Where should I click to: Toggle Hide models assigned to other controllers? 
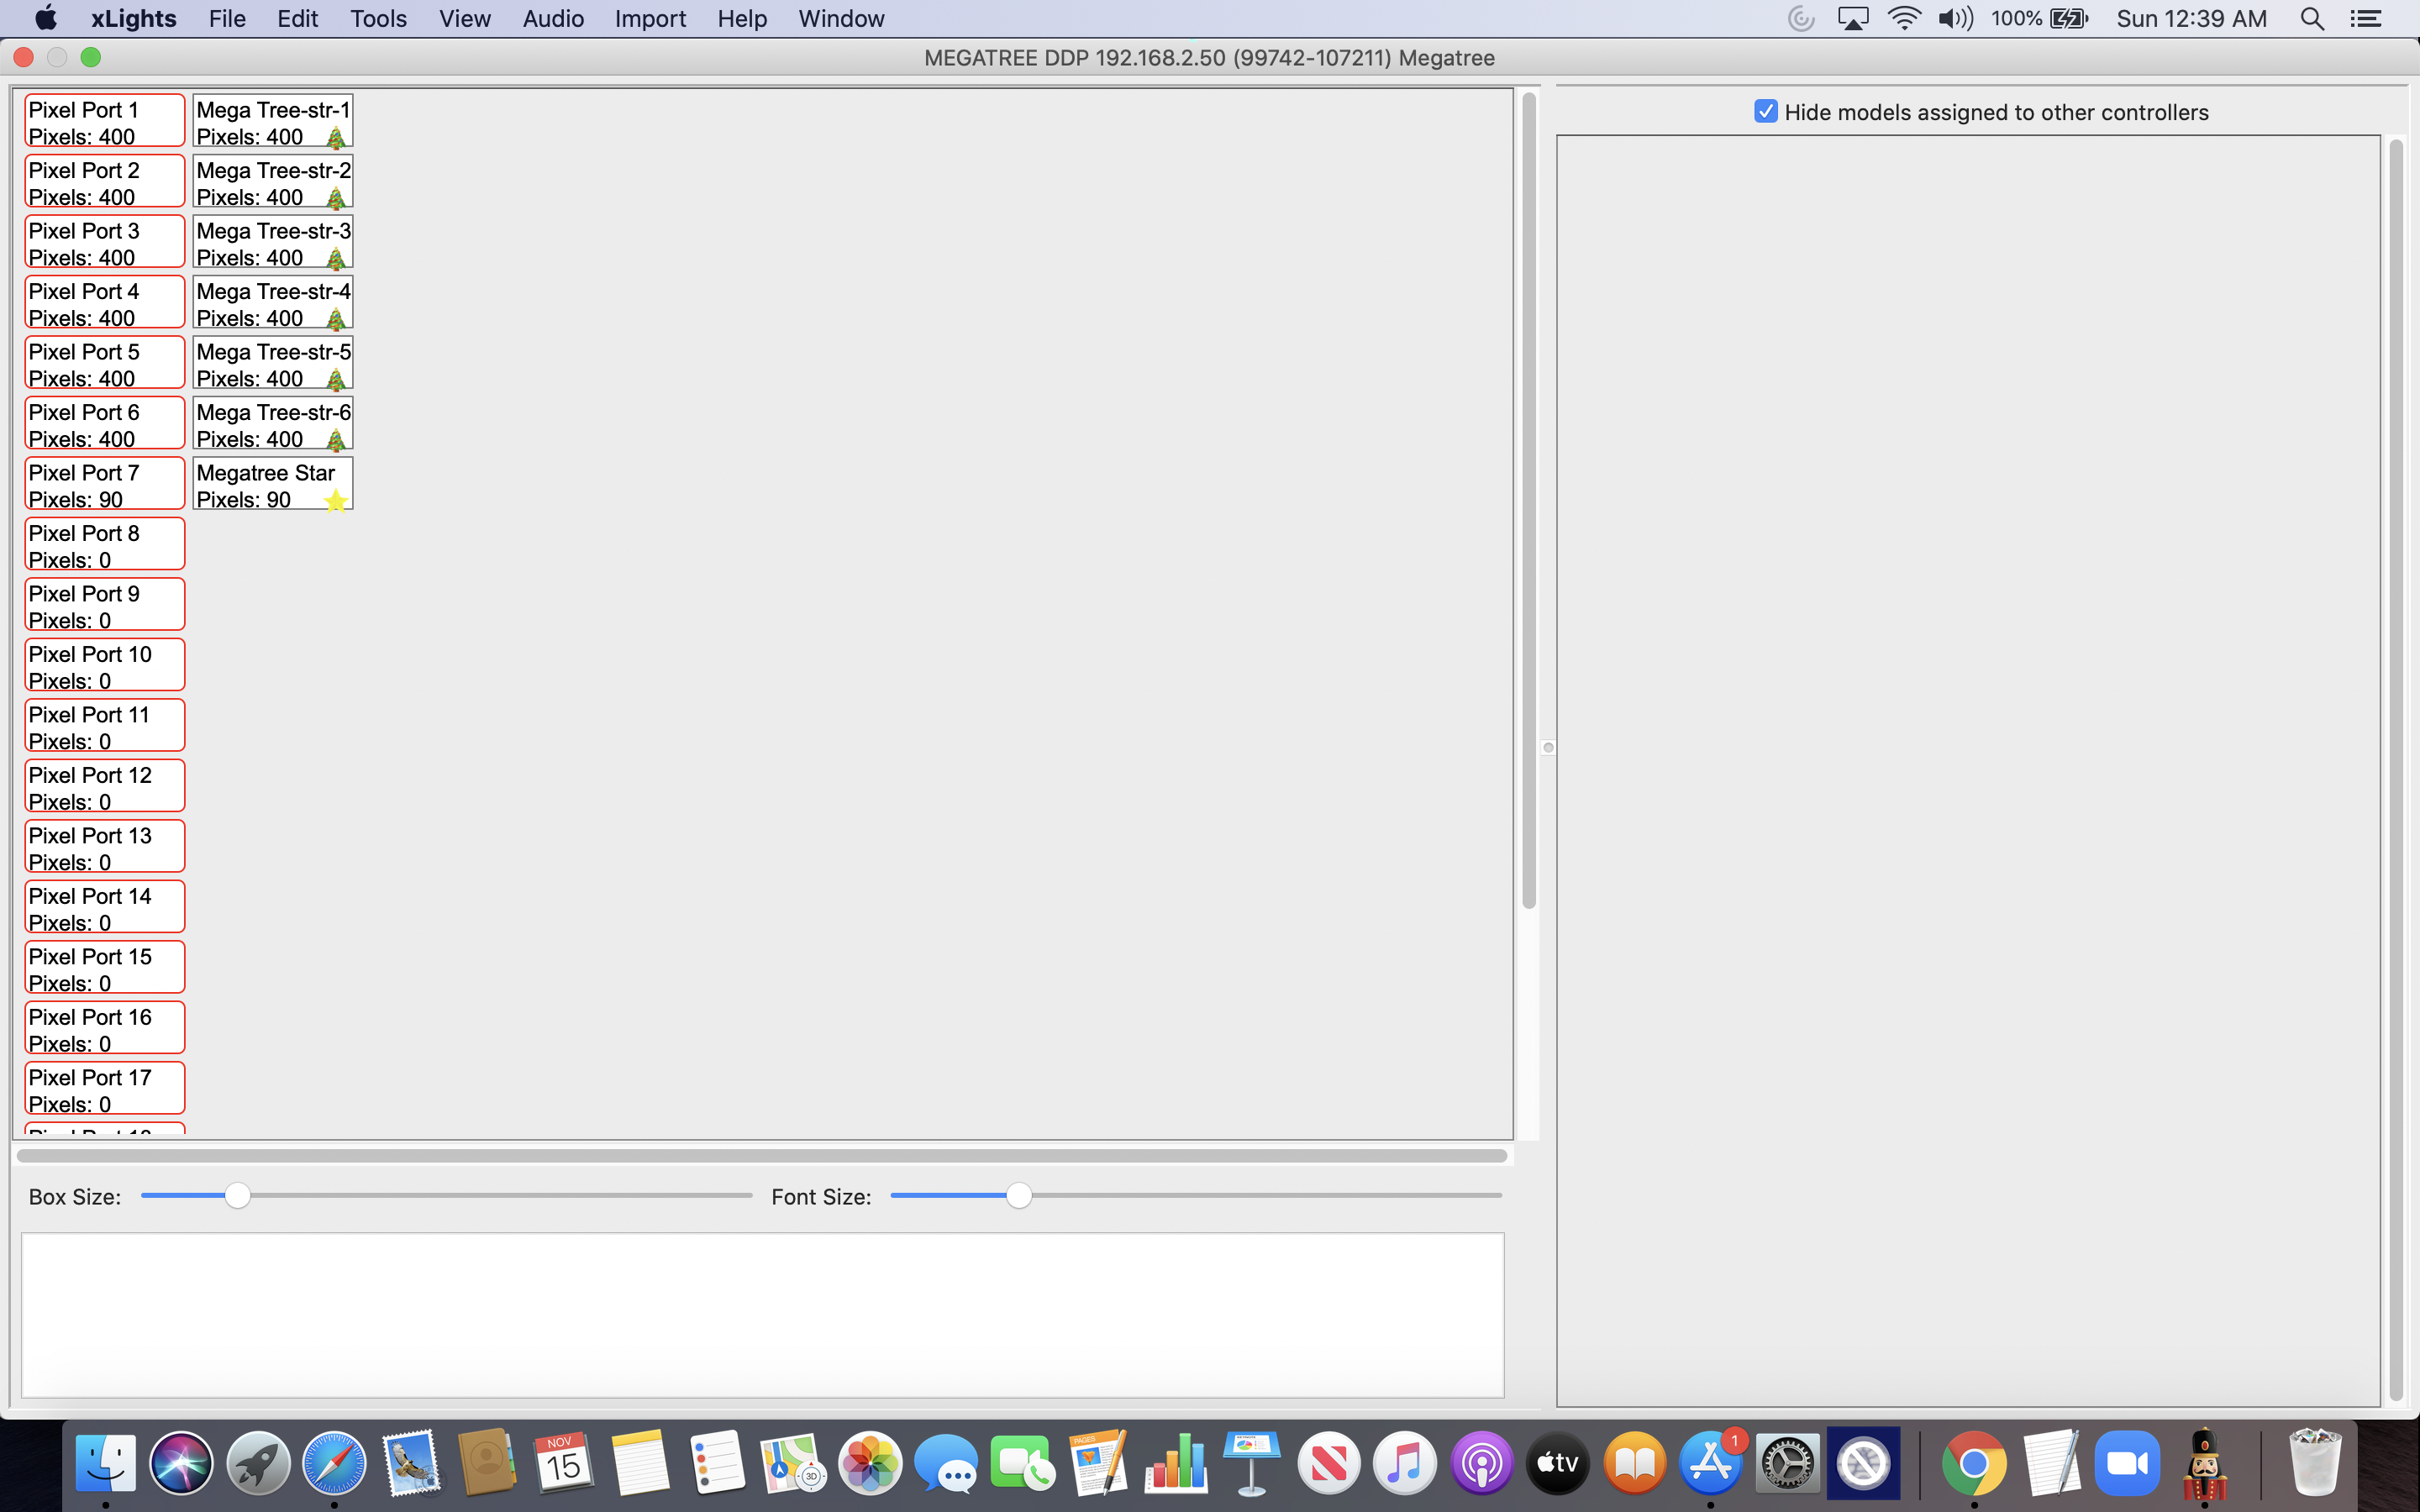pyautogui.click(x=1766, y=112)
